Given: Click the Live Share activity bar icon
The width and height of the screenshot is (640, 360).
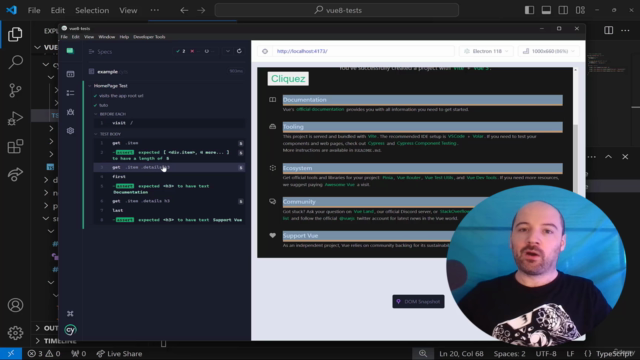Looking at the screenshot, I should tap(15, 174).
